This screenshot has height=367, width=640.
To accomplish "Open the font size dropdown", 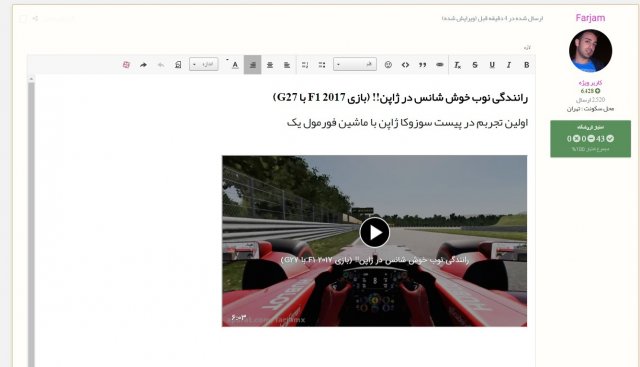I will 204,65.
